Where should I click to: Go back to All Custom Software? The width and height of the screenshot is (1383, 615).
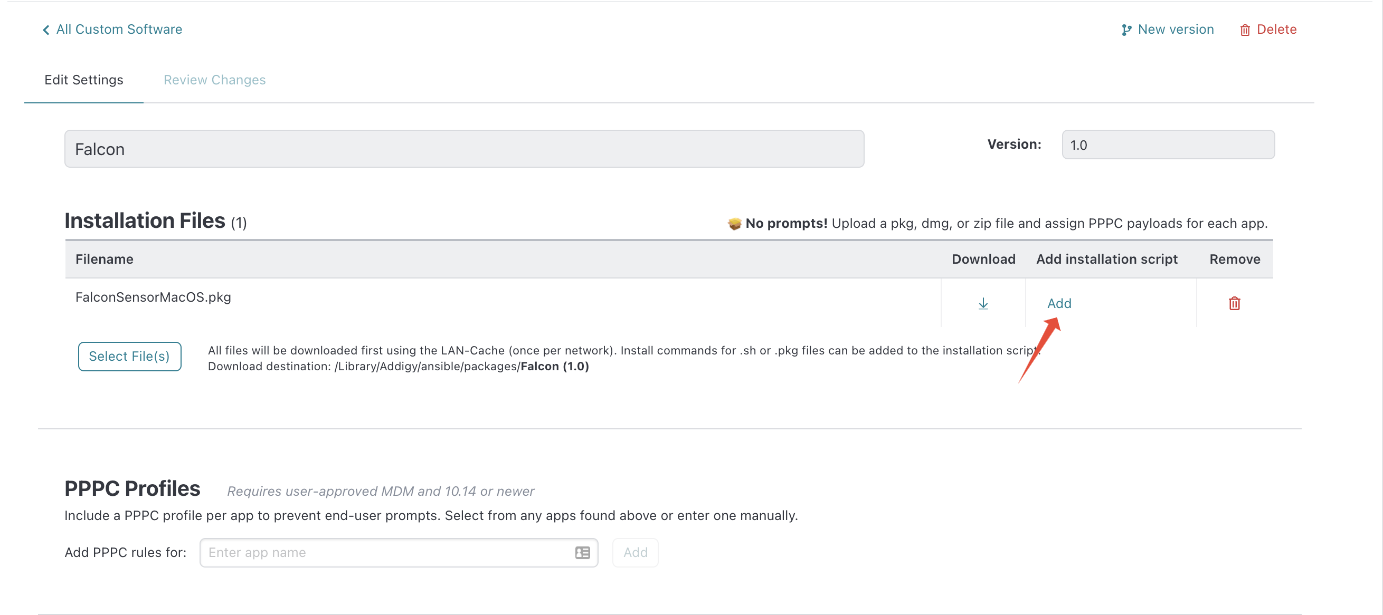tap(112, 30)
